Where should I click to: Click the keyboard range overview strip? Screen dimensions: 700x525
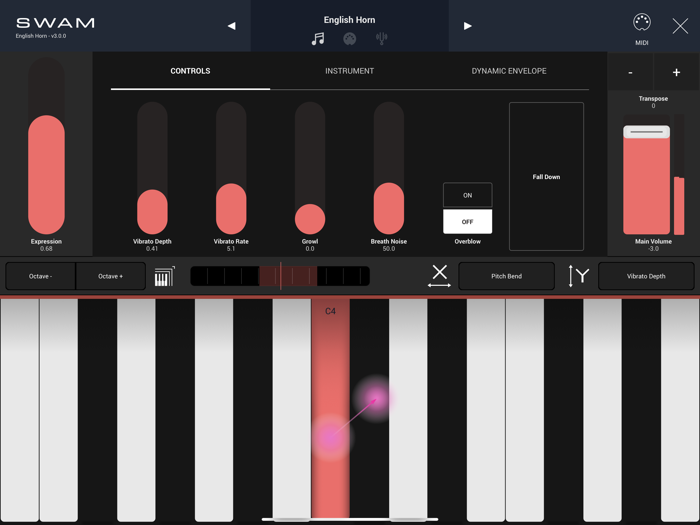[x=280, y=276]
